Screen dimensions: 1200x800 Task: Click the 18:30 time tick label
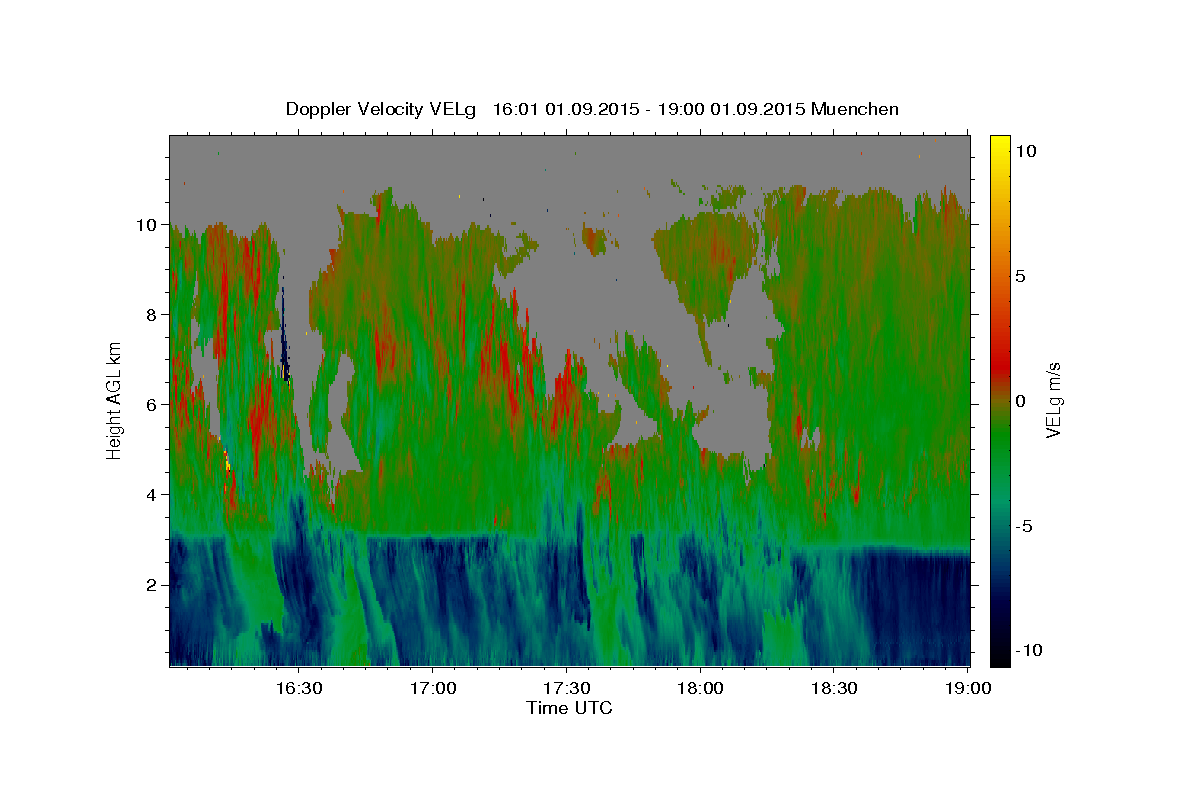835,689
